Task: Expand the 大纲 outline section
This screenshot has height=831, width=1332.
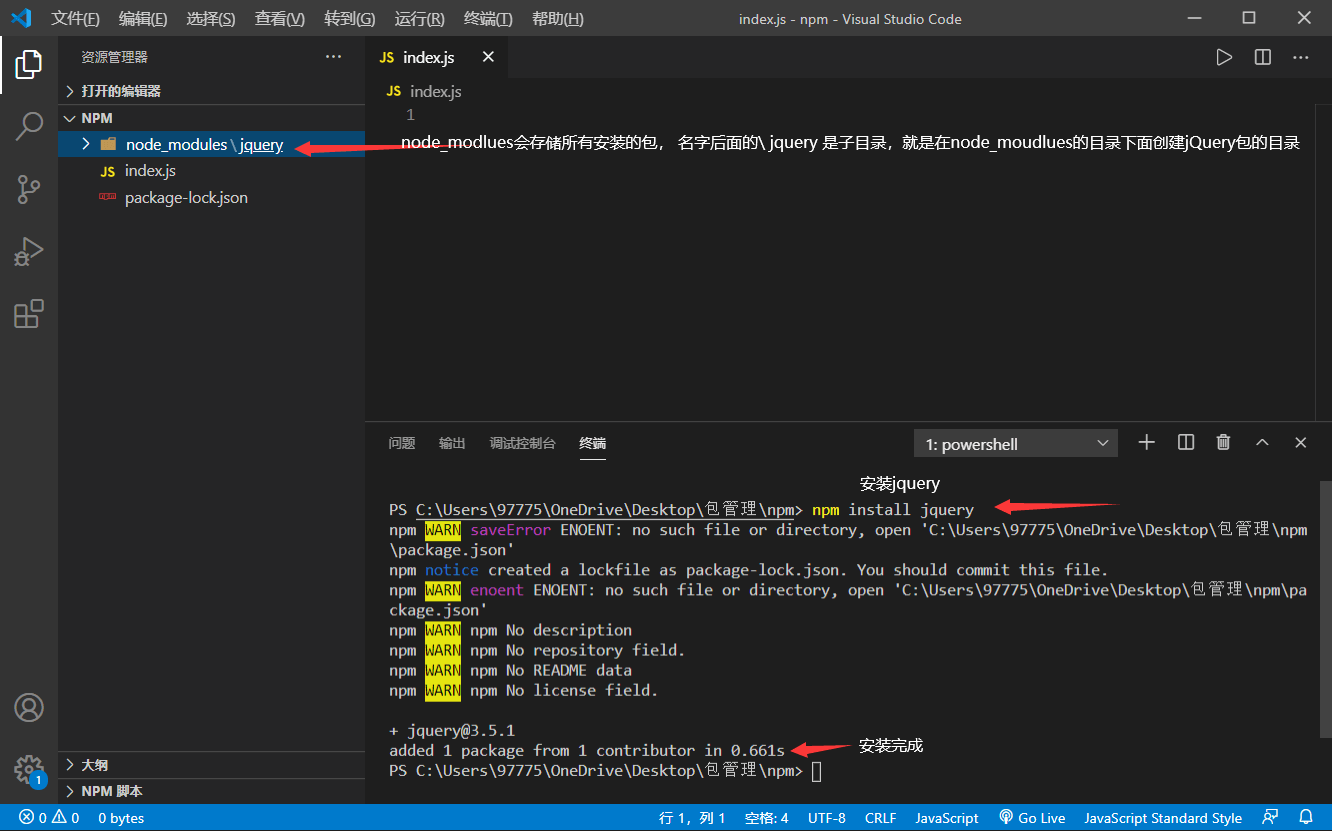Action: tap(211, 765)
